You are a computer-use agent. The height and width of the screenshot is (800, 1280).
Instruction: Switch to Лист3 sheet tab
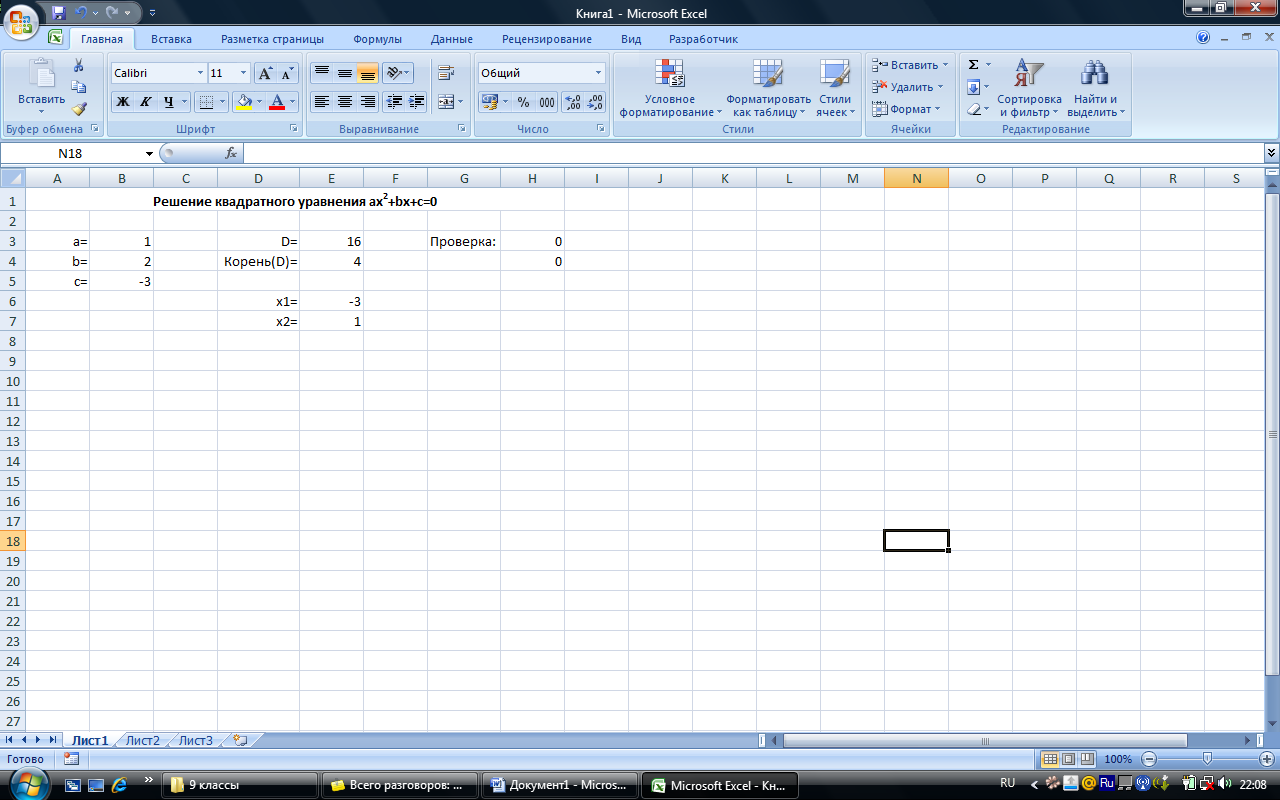(196, 740)
